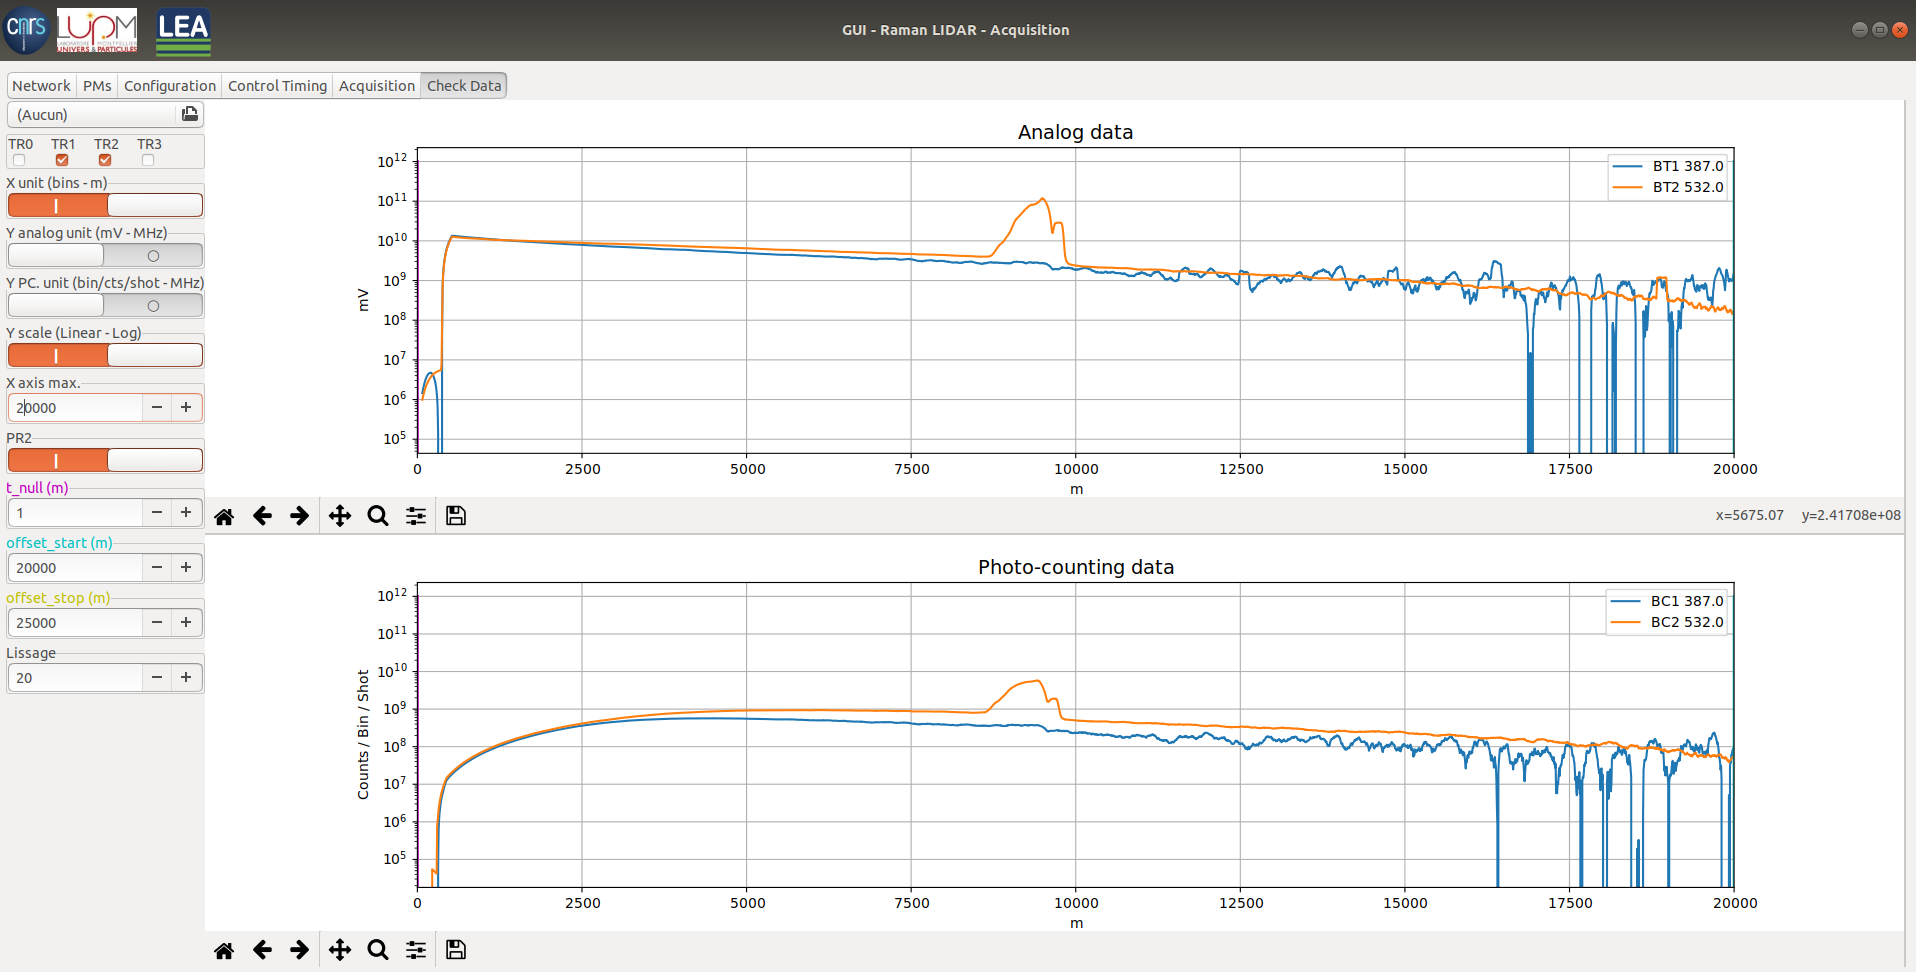Toggle the X unit bins-m slider
Image resolution: width=1916 pixels, height=972 pixels.
tap(105, 205)
